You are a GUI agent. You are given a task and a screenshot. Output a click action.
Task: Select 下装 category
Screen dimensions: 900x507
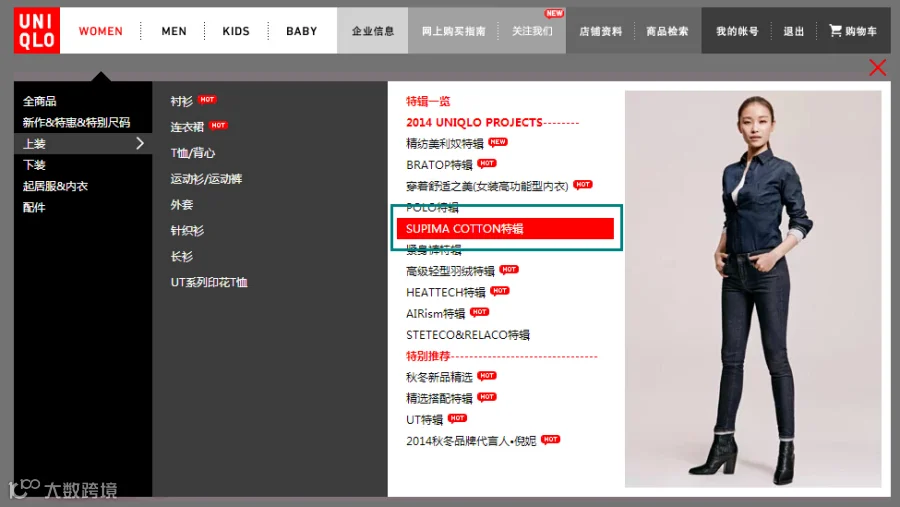click(34, 165)
